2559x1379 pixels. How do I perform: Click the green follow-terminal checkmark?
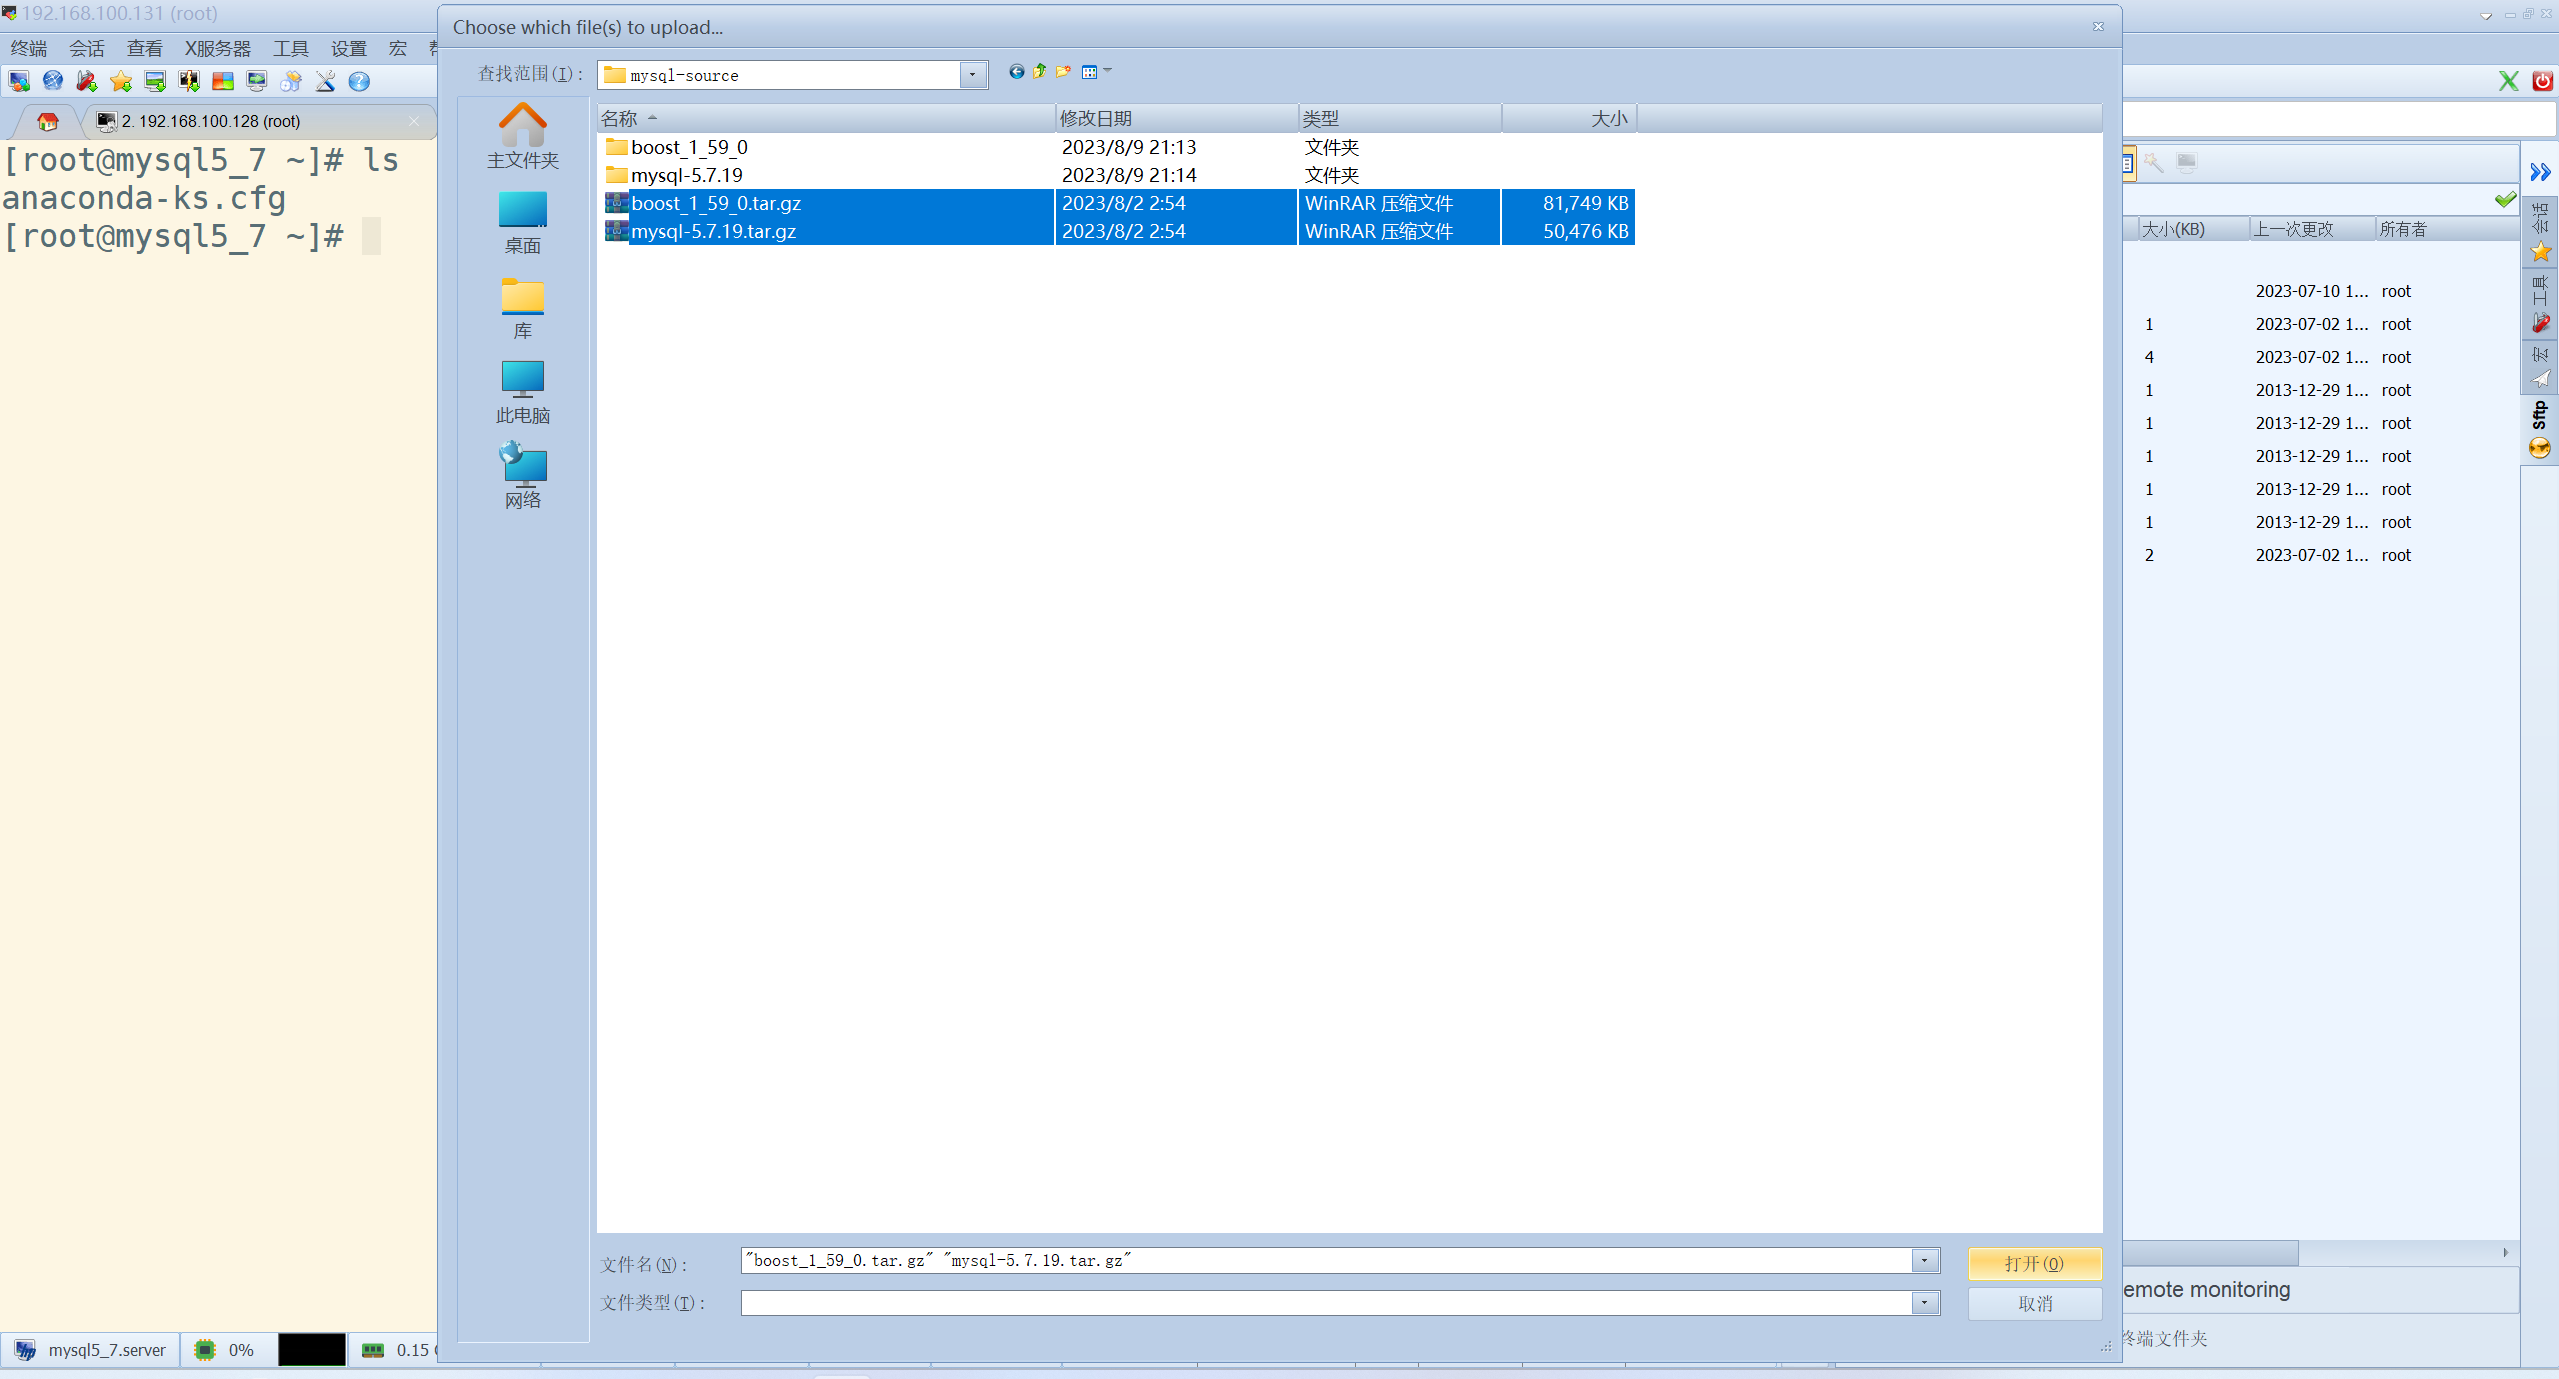click(x=2504, y=200)
